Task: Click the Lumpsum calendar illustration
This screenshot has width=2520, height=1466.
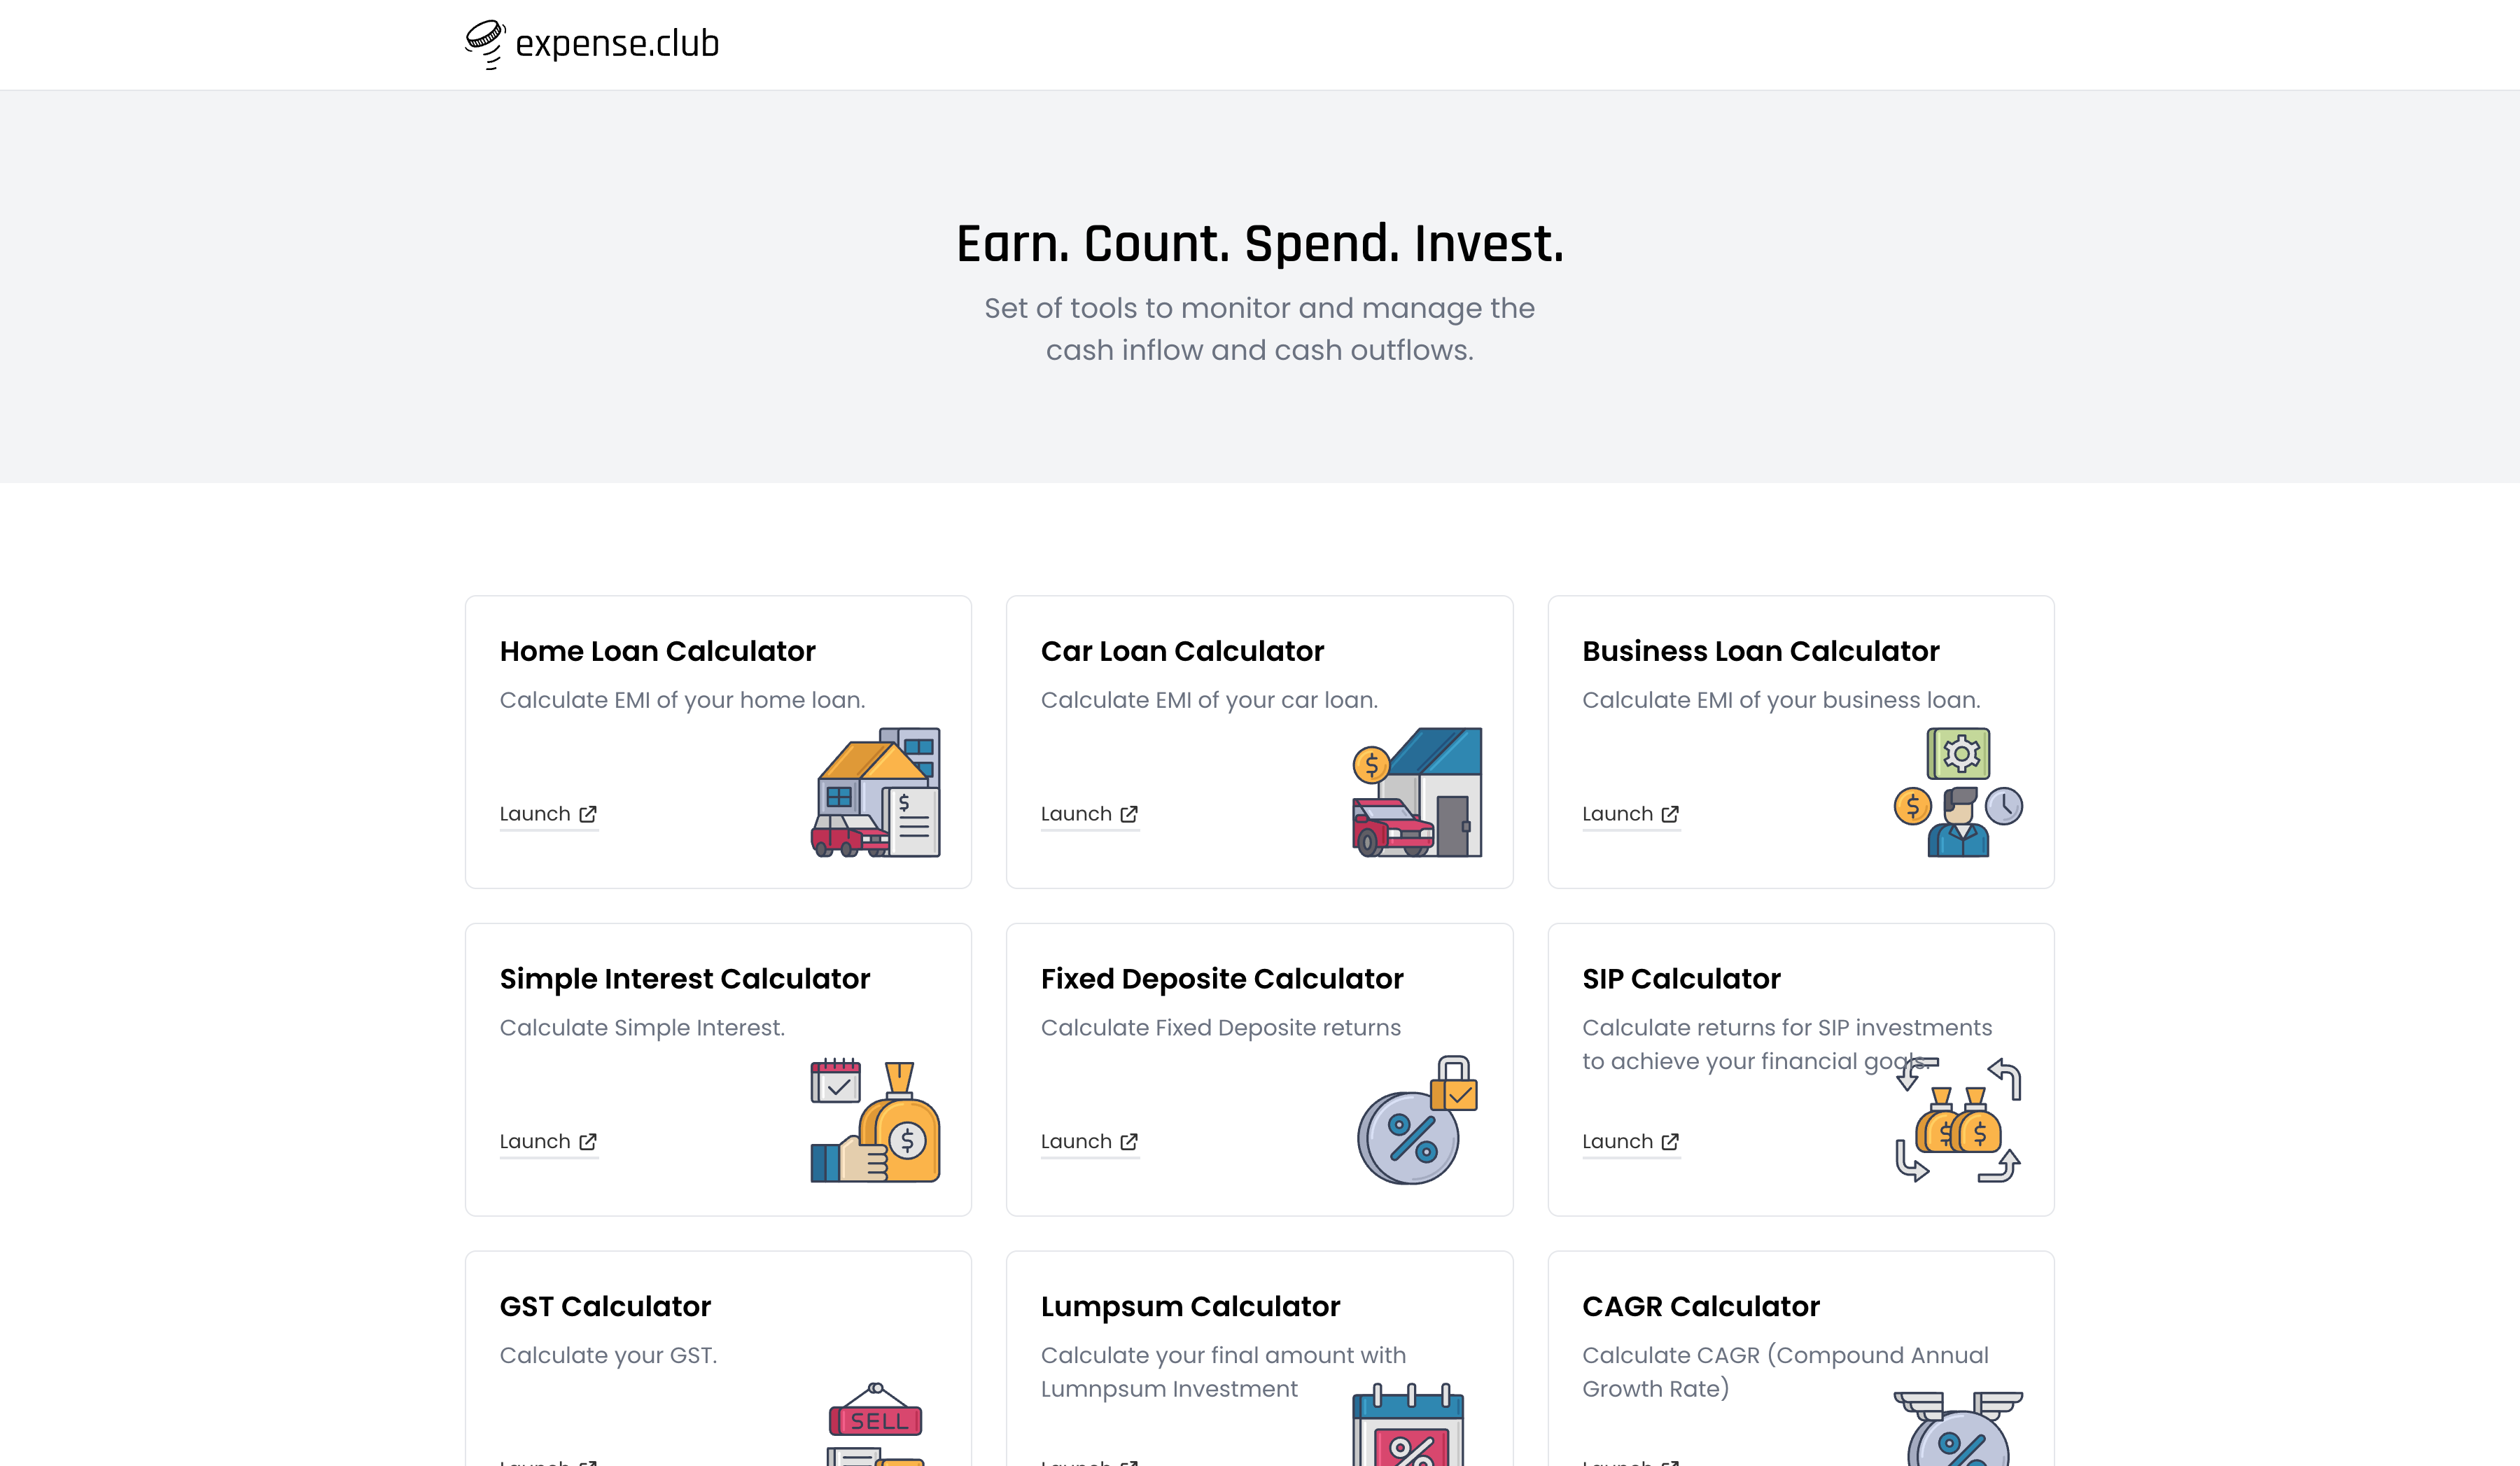Action: pos(1408,1424)
